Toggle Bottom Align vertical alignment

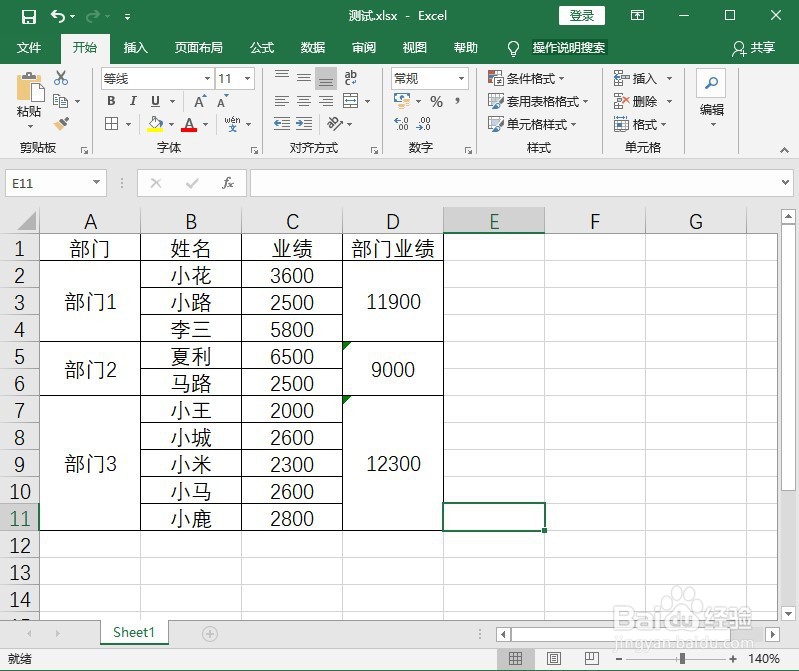point(326,78)
